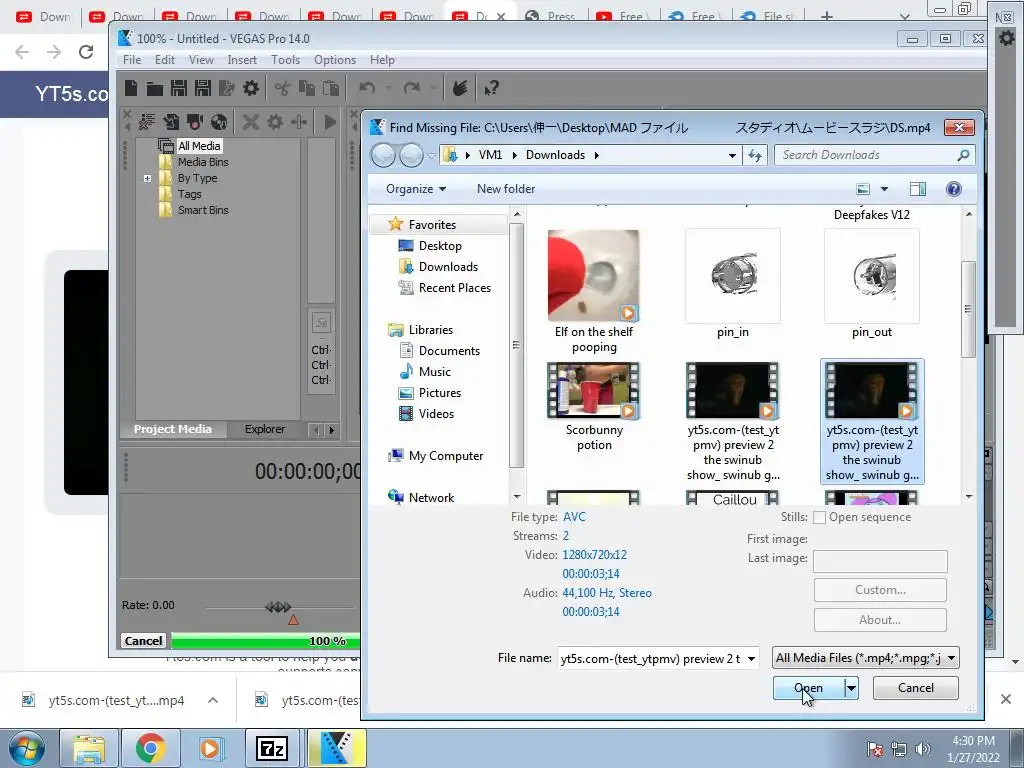Click the interactive tutorials hand icon
This screenshot has width=1024, height=768.
[x=460, y=88]
